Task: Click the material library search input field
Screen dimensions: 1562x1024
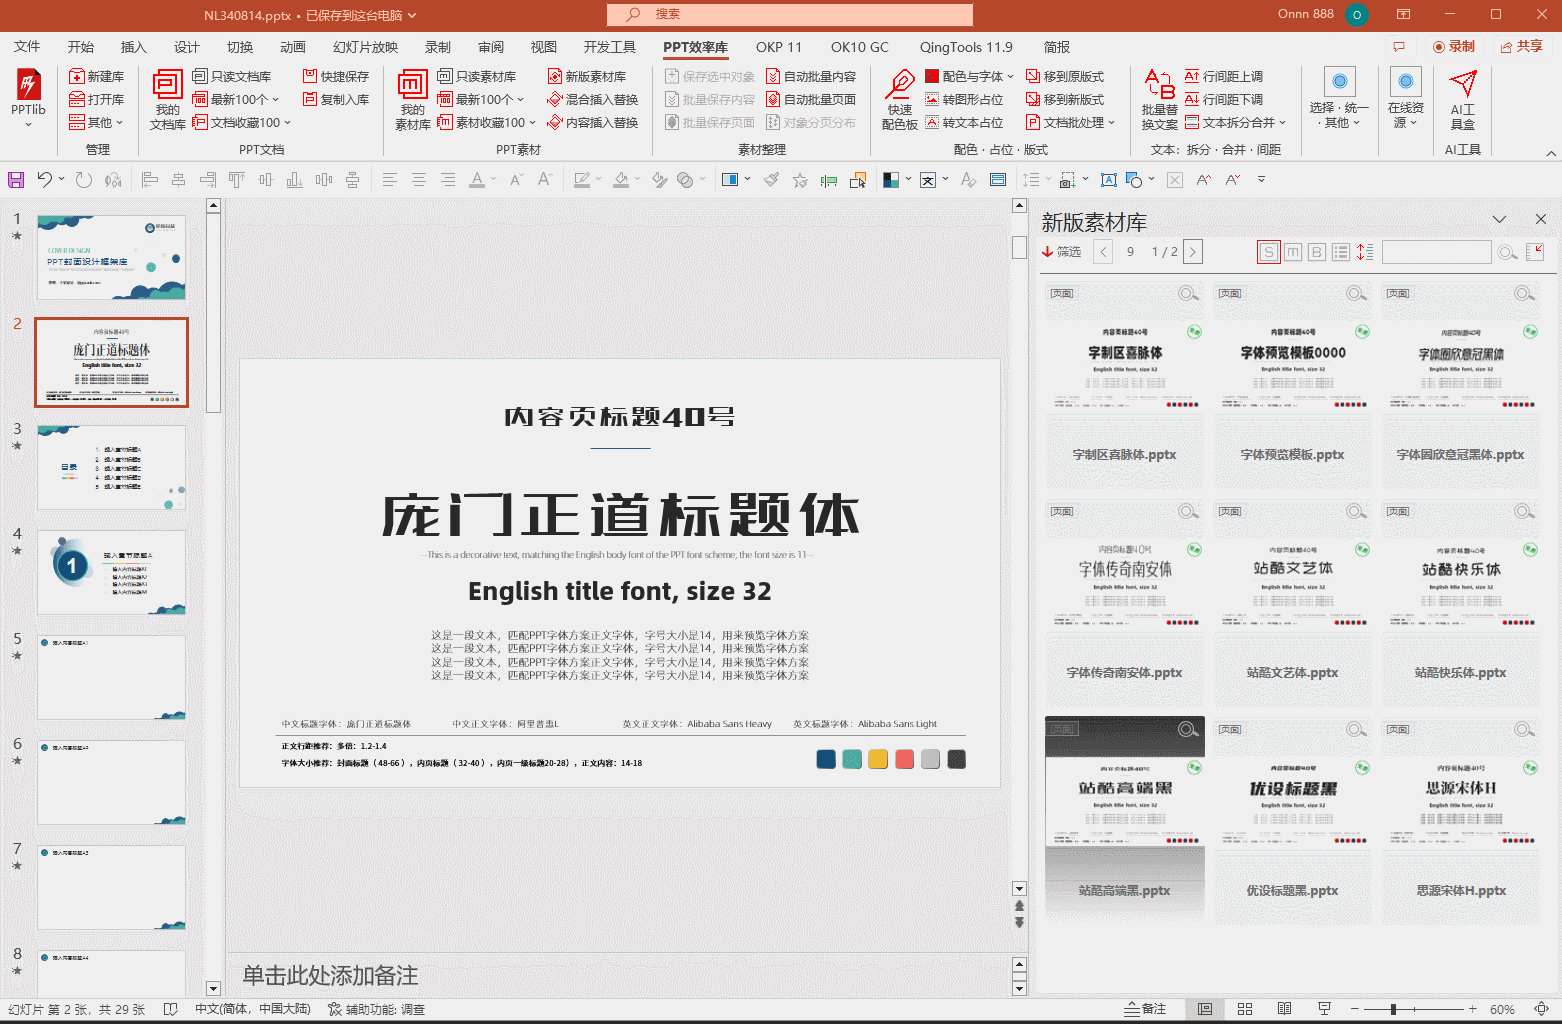Action: (1437, 252)
